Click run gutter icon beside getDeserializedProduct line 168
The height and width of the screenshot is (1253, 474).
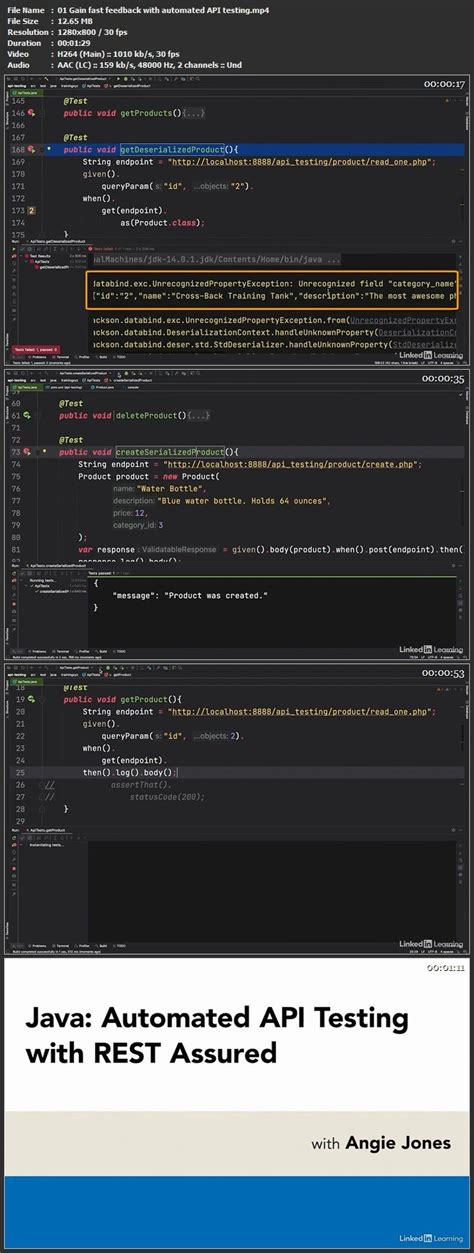(31, 149)
